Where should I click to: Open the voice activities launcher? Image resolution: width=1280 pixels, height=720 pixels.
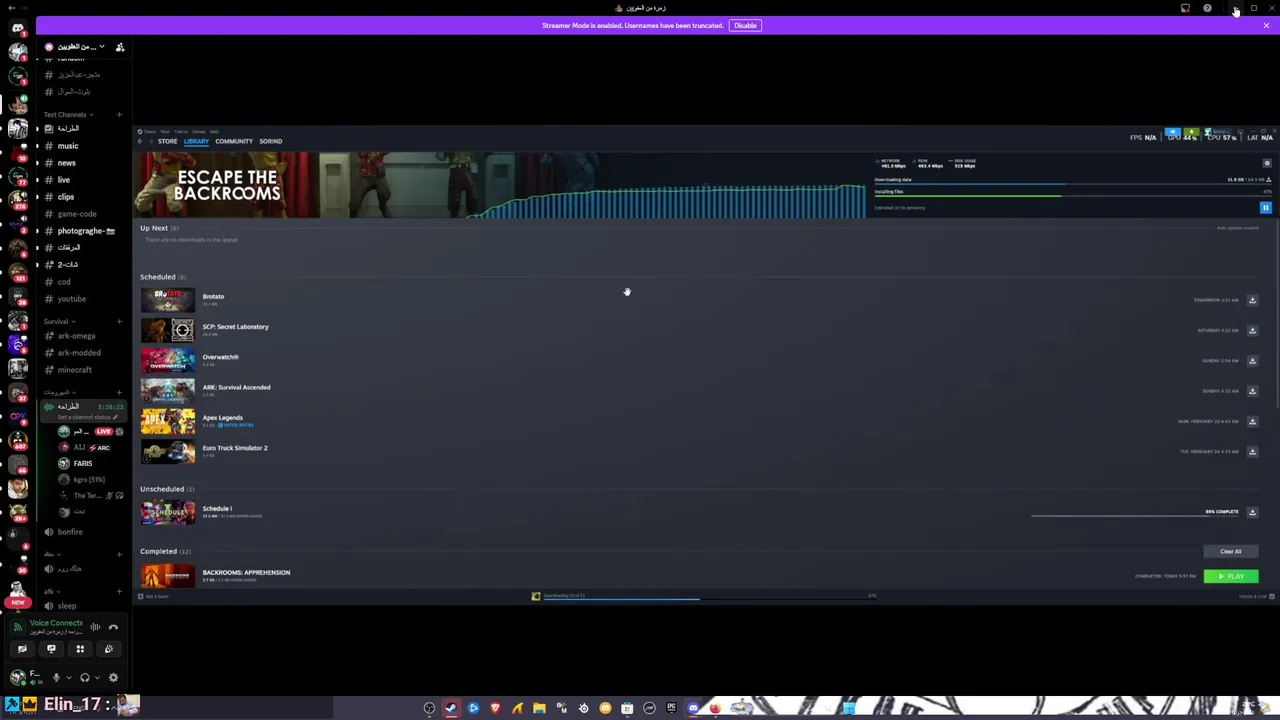pos(80,649)
